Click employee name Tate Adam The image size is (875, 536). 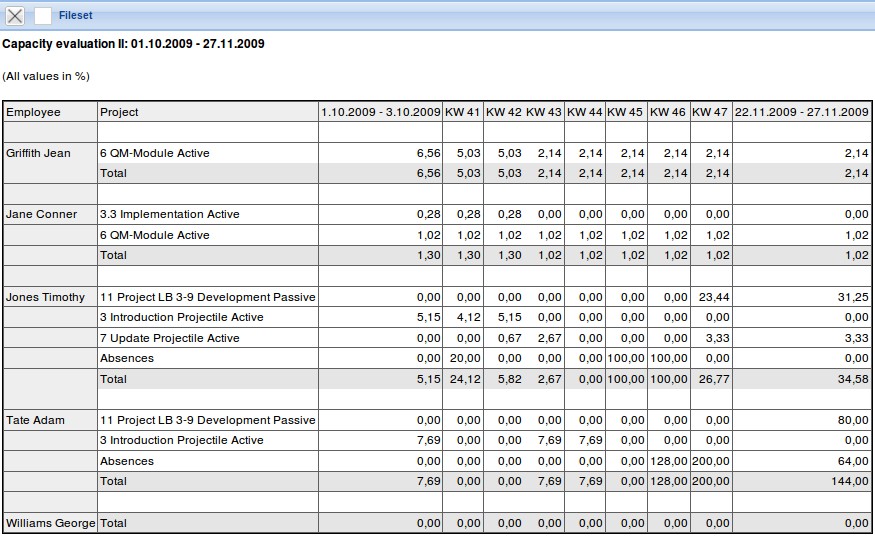(x=35, y=420)
